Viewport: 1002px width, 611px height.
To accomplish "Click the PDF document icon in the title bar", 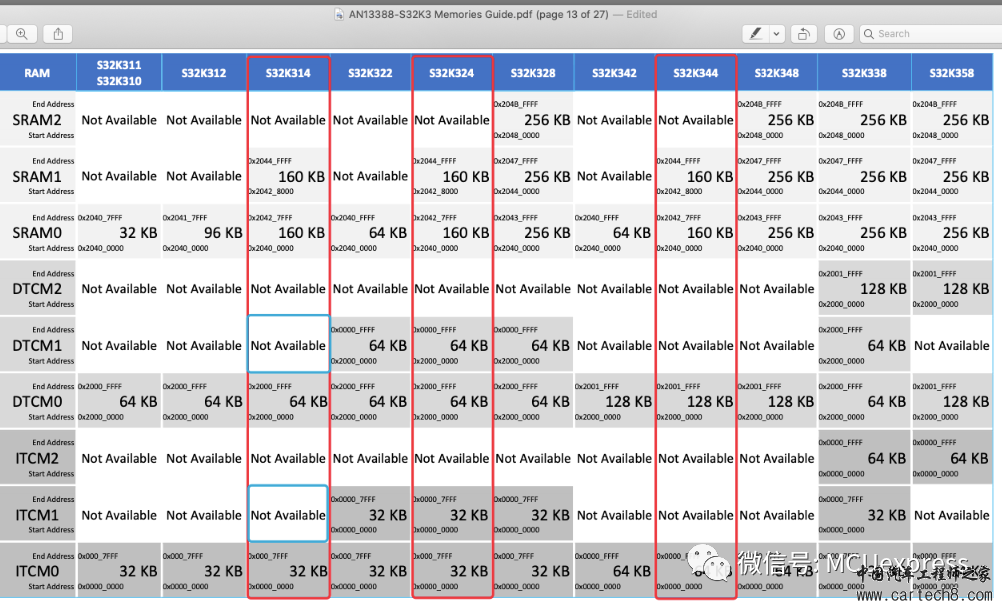I will click(339, 14).
